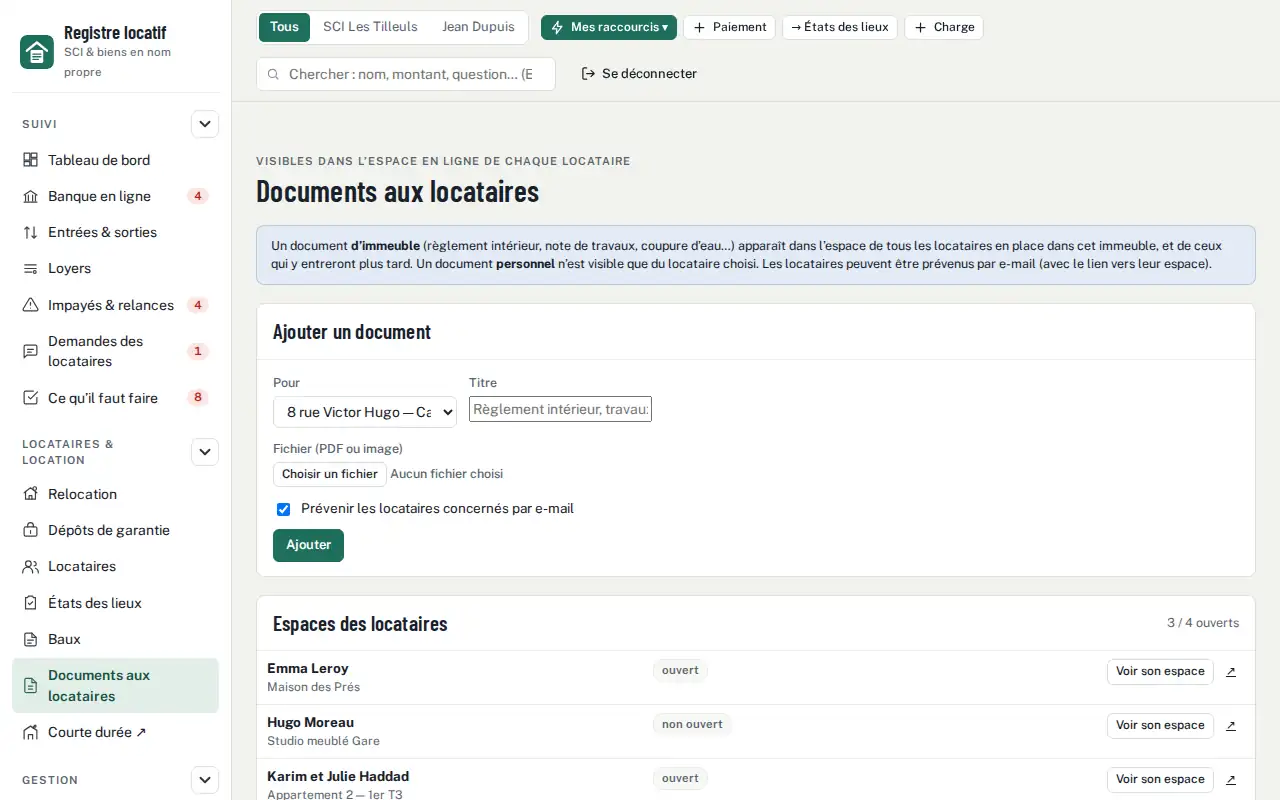
Task: Click the Registre locatif house logo
Action: tap(37, 52)
